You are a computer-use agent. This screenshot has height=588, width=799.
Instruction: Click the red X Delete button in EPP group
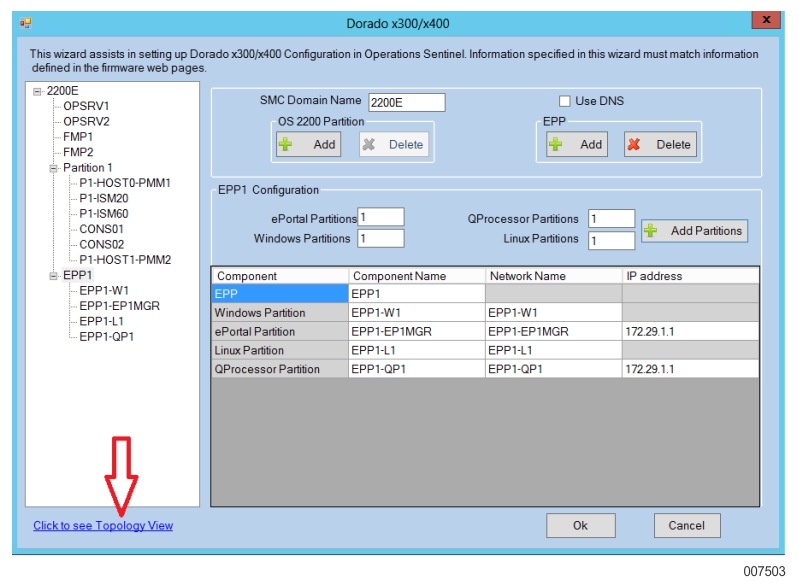659,144
